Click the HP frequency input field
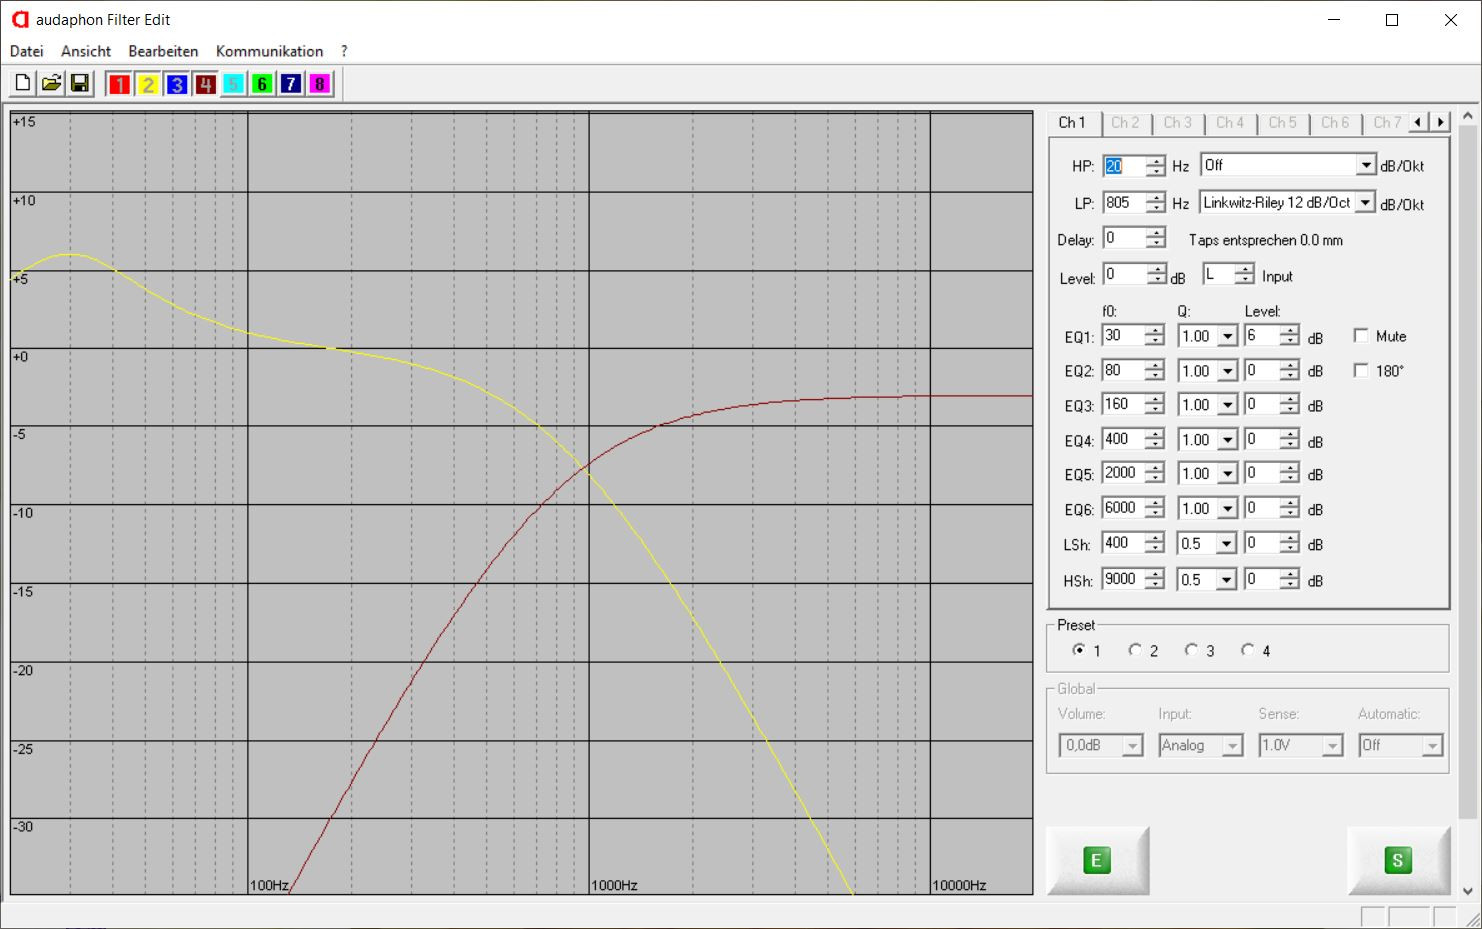Viewport: 1482px width, 929px height. click(x=1124, y=166)
